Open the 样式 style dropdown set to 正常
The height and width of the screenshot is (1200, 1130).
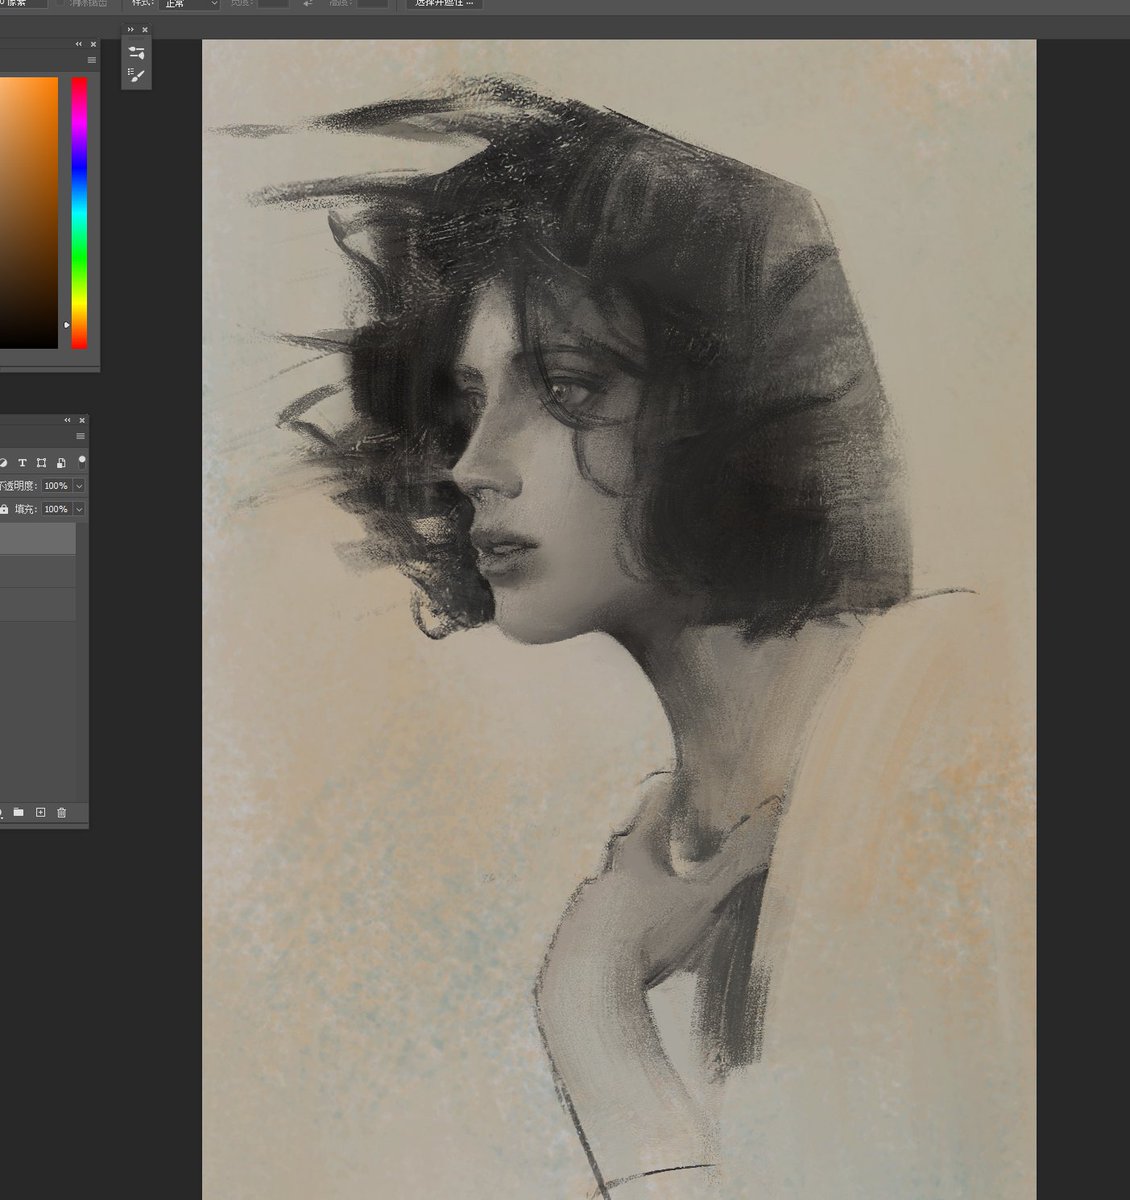189,4
